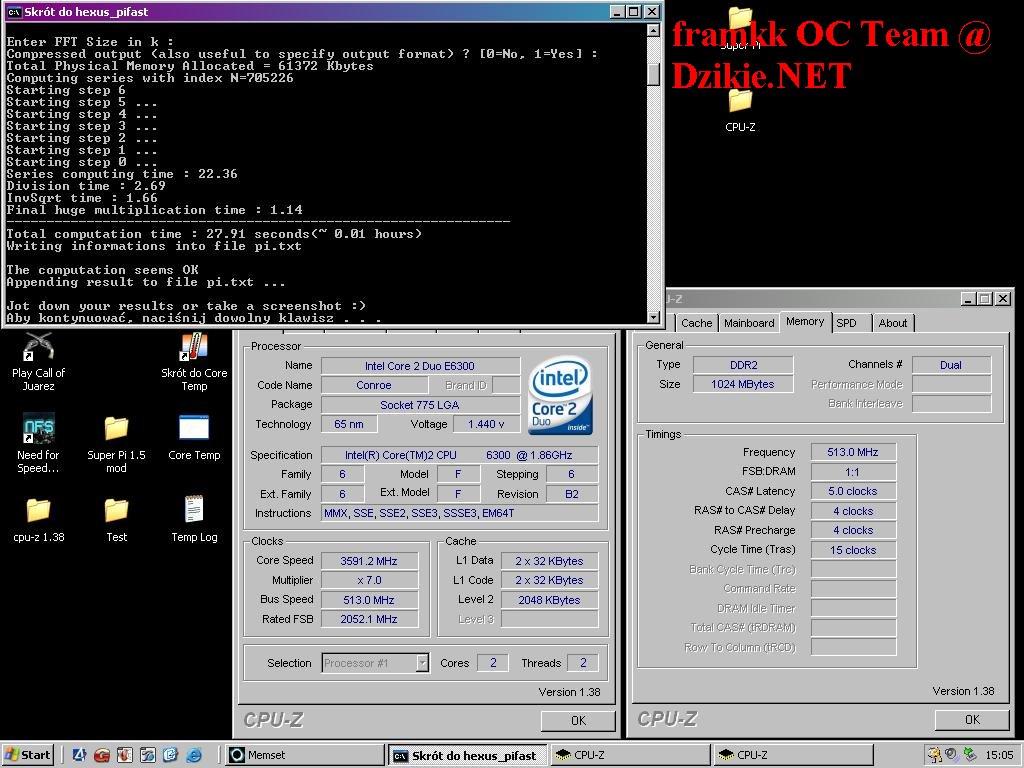Click the console scrollbar down arrow

click(x=653, y=317)
